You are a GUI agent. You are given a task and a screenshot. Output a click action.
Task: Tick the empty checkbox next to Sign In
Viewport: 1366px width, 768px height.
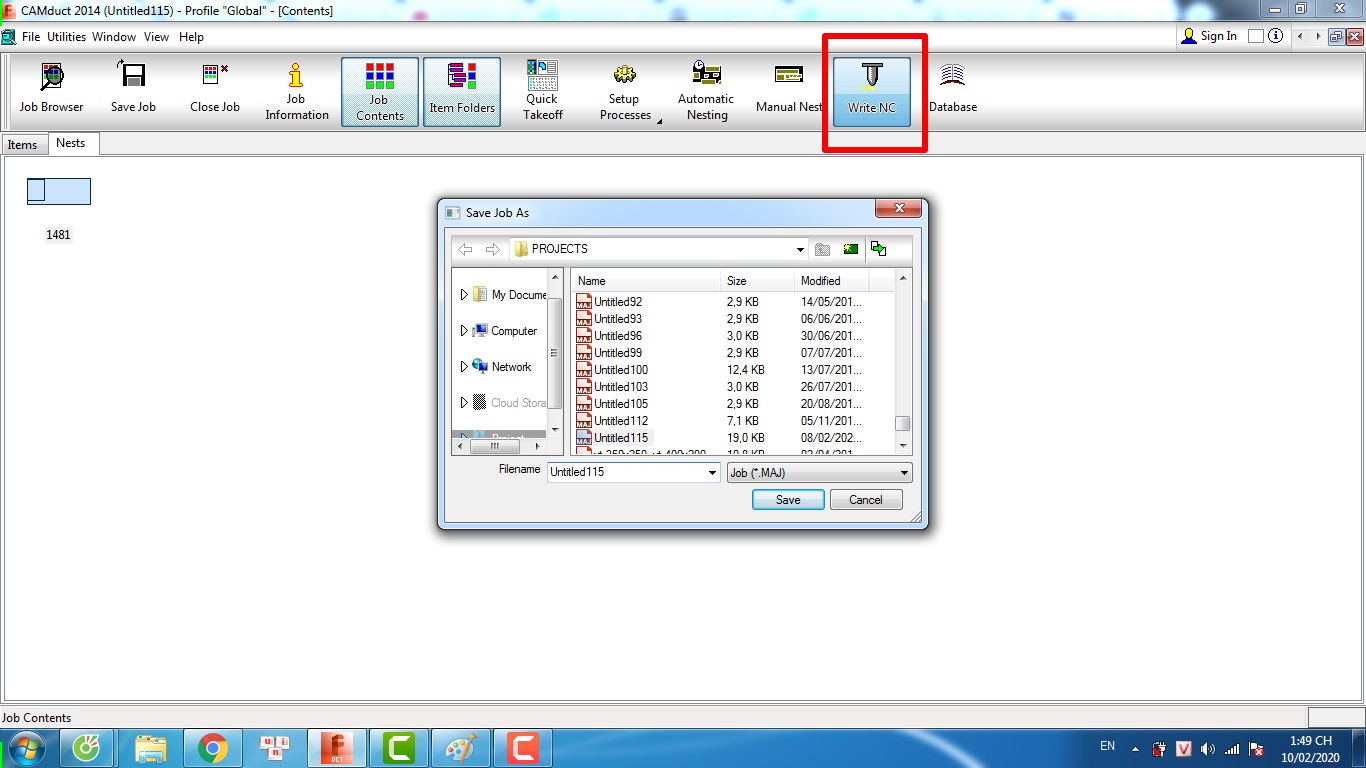click(1255, 36)
